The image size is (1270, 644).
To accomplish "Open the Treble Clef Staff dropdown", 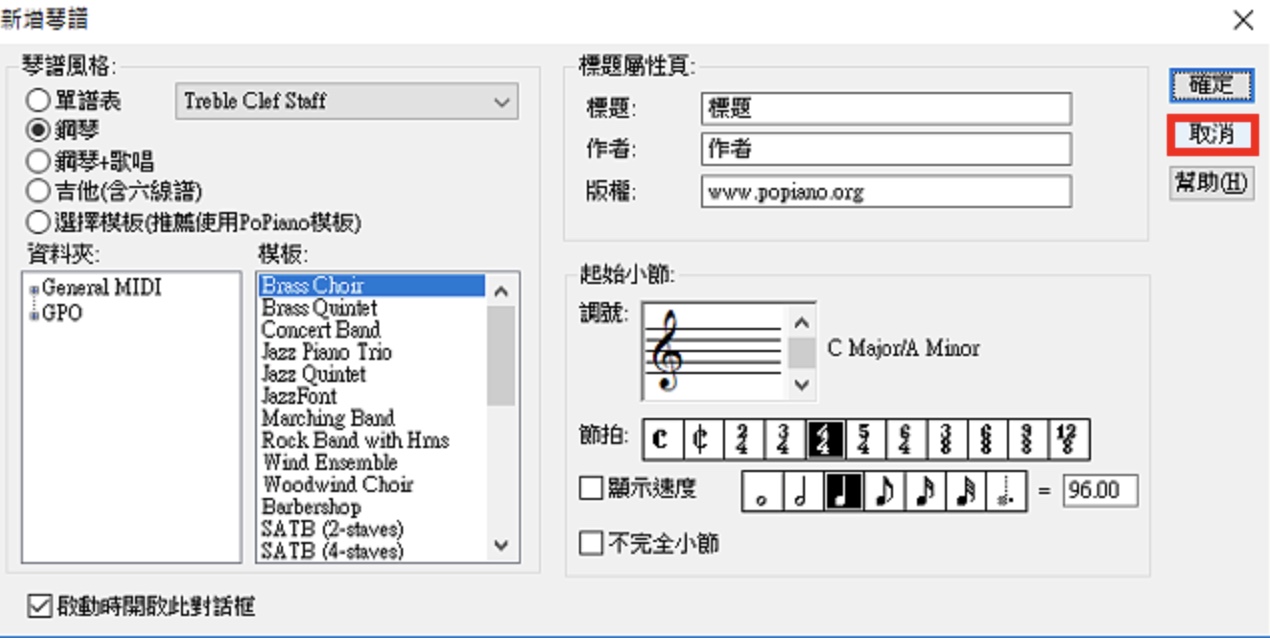I will (x=347, y=101).
